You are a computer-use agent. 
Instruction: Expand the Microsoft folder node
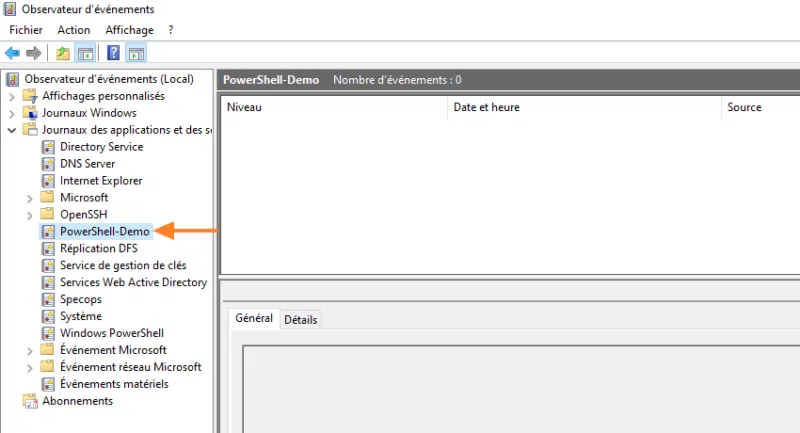[30, 198]
